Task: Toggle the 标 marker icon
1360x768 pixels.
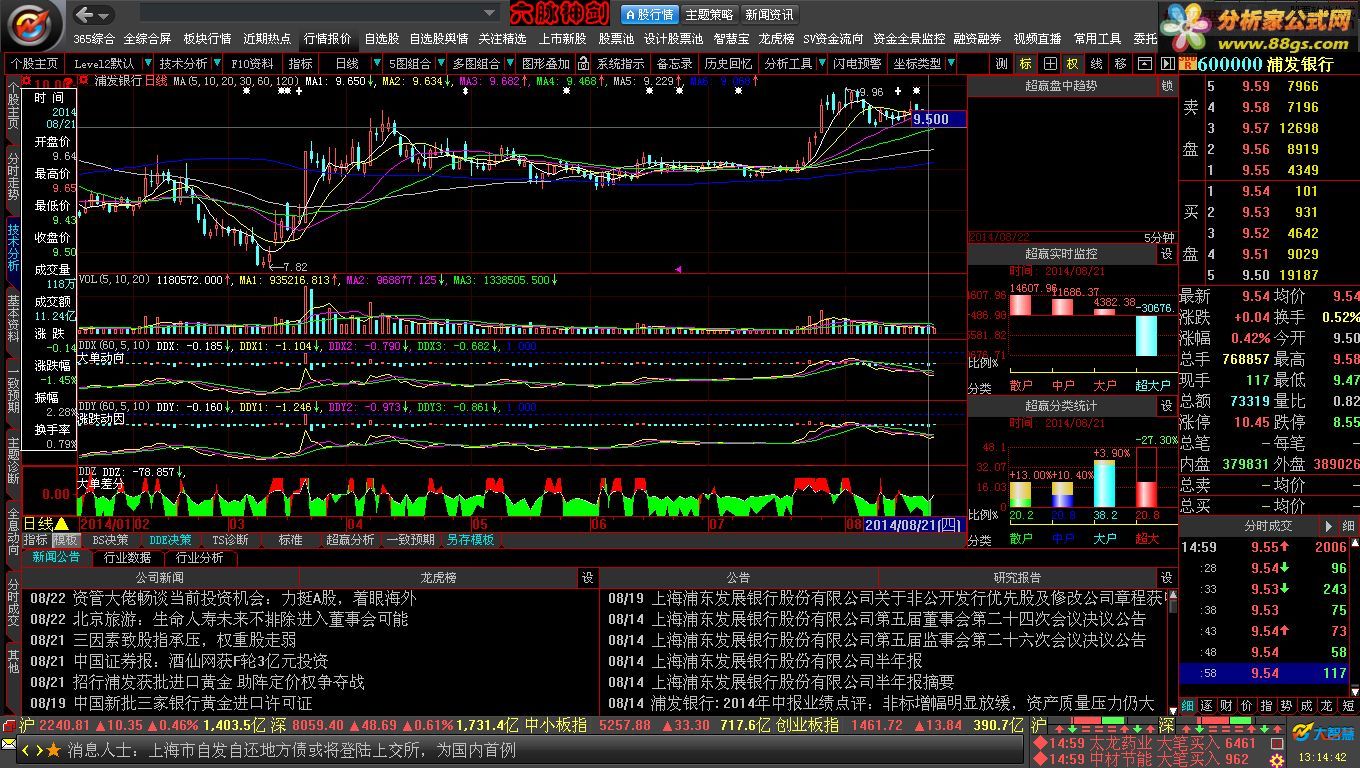Action: coord(1026,63)
